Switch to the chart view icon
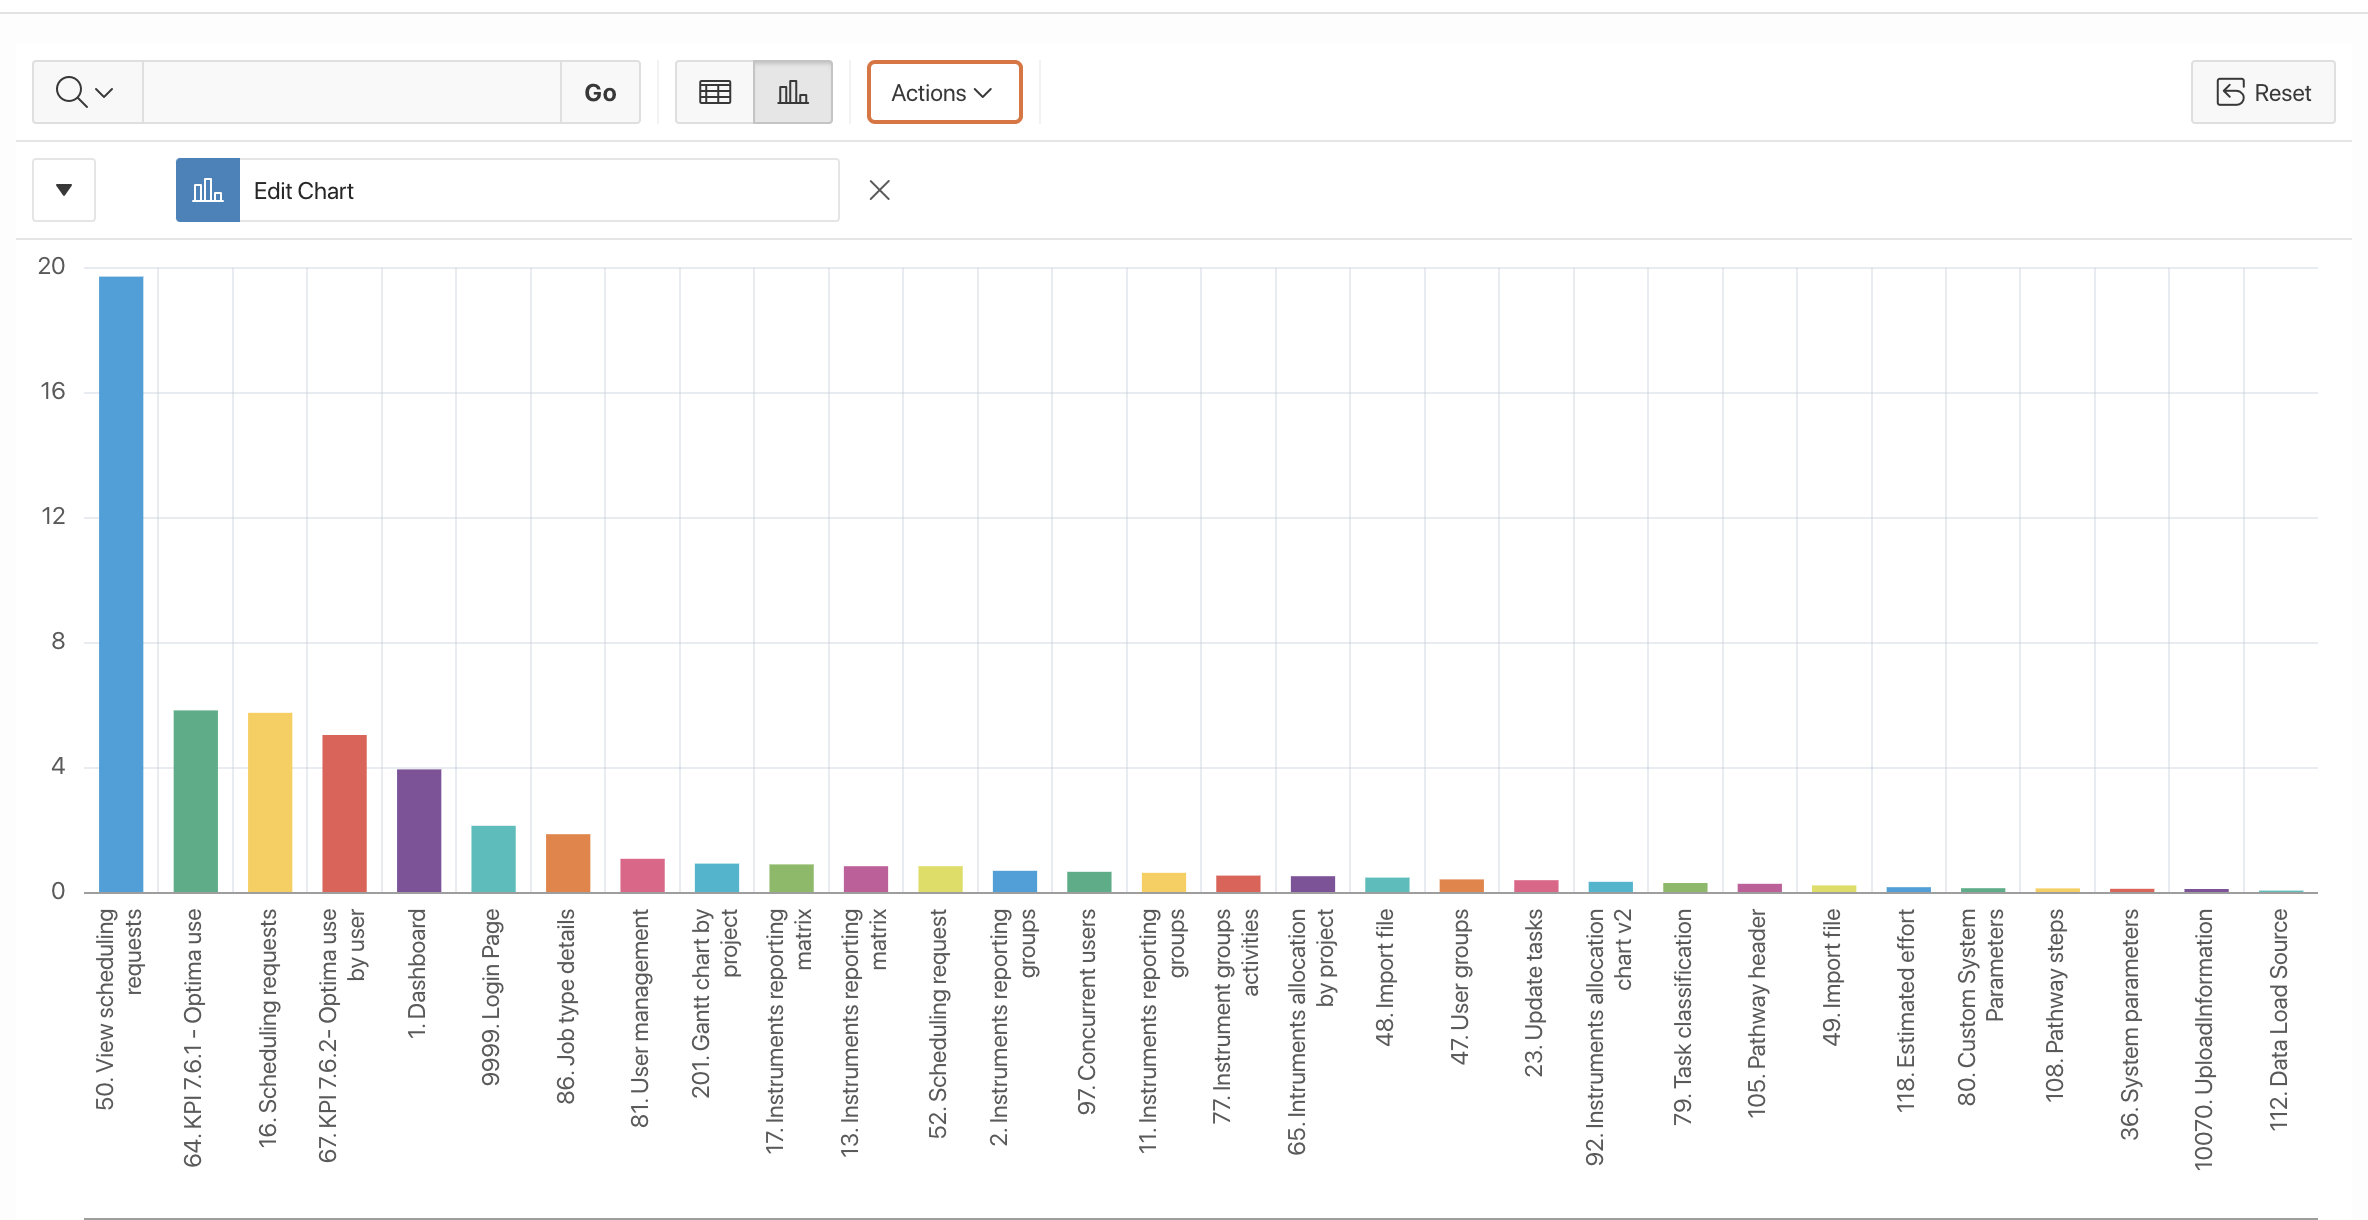Screen dimensions: 2368x1220 point(793,92)
